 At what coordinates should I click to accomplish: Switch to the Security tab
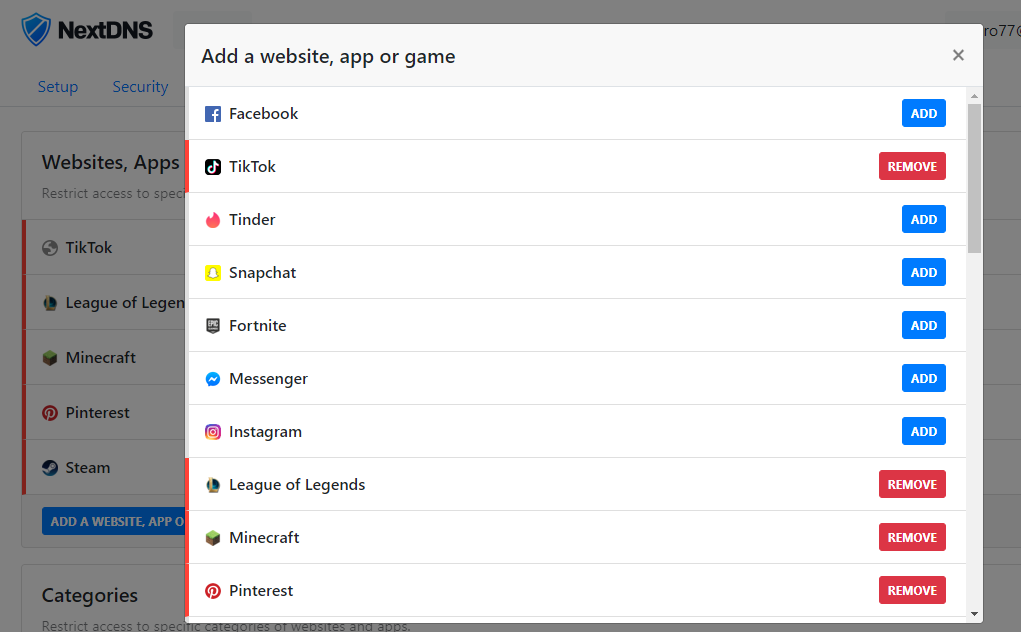pos(140,87)
